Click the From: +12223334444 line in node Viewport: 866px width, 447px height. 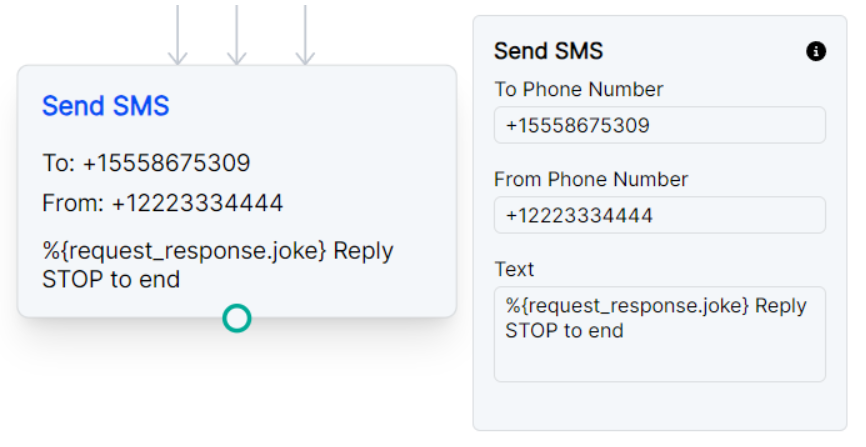pyautogui.click(x=162, y=204)
